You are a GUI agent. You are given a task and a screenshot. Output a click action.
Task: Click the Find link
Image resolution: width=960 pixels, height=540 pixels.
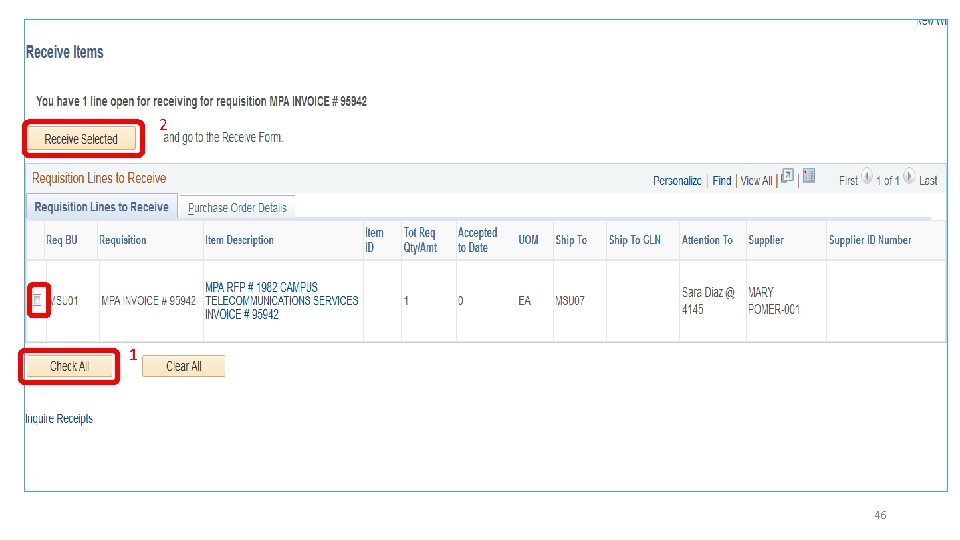(x=722, y=181)
